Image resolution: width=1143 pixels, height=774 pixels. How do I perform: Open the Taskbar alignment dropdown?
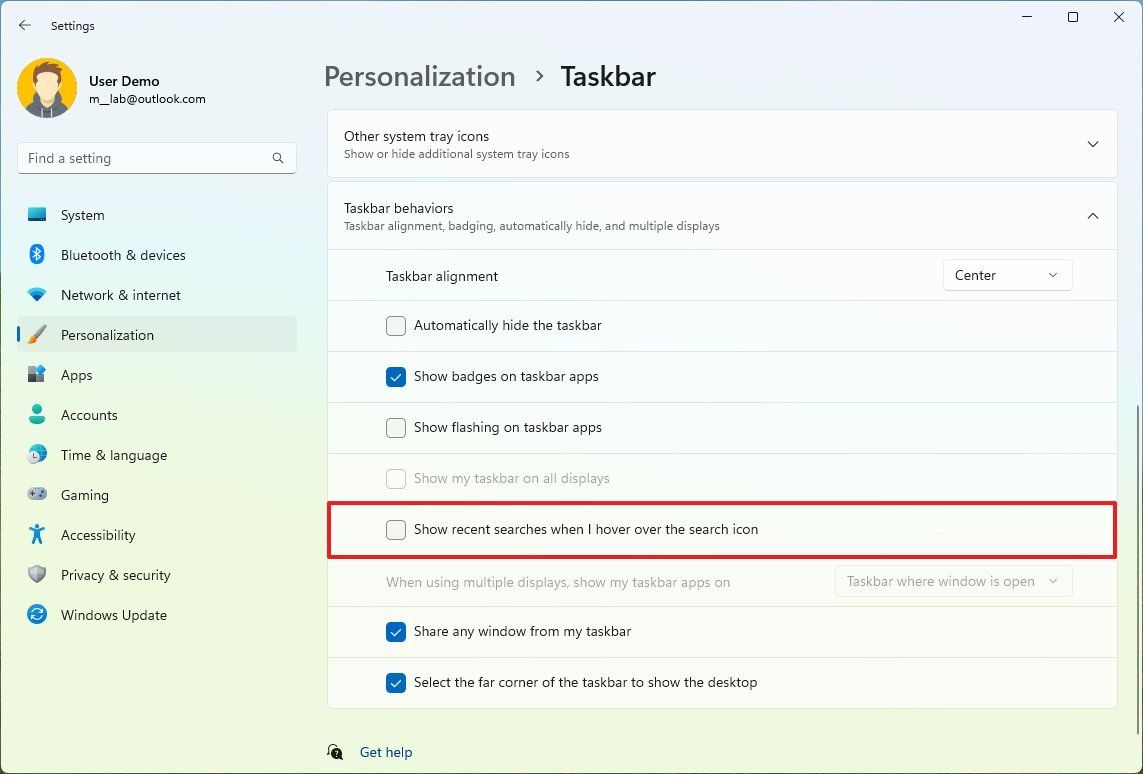[x=1007, y=274]
